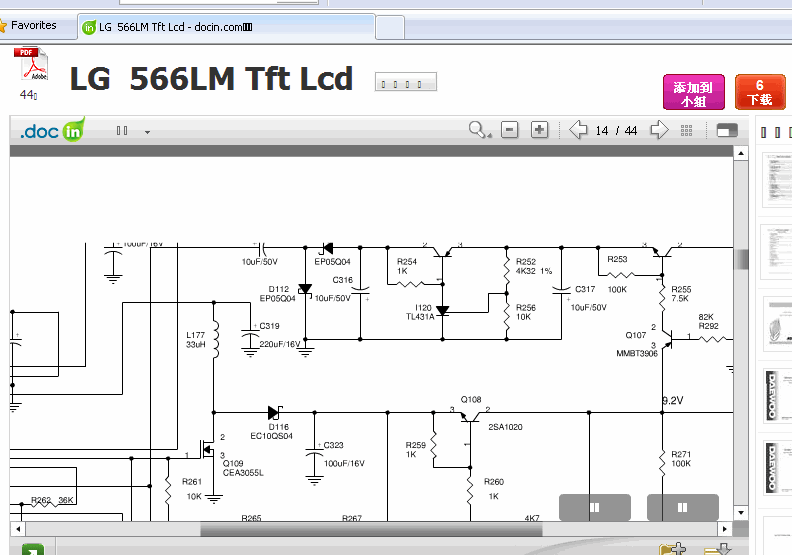This screenshot has width=792, height=555.
Task: Click the 9.2V voltage label
Action: pos(673,400)
